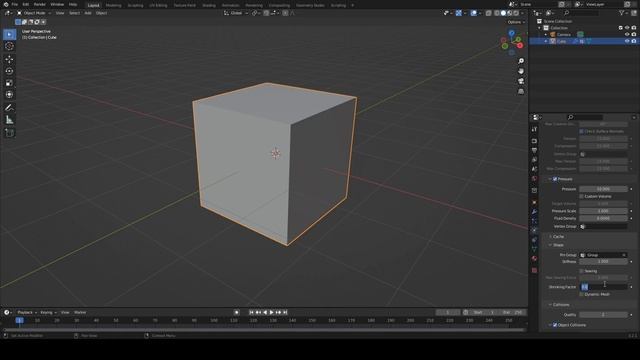Collapse the Collisions panel
The image size is (640, 360).
tap(560, 305)
